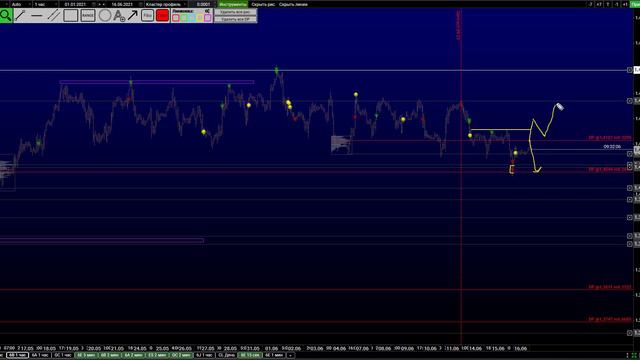Select the parallel channel lines tool
The image size is (640, 360).
point(54,16)
